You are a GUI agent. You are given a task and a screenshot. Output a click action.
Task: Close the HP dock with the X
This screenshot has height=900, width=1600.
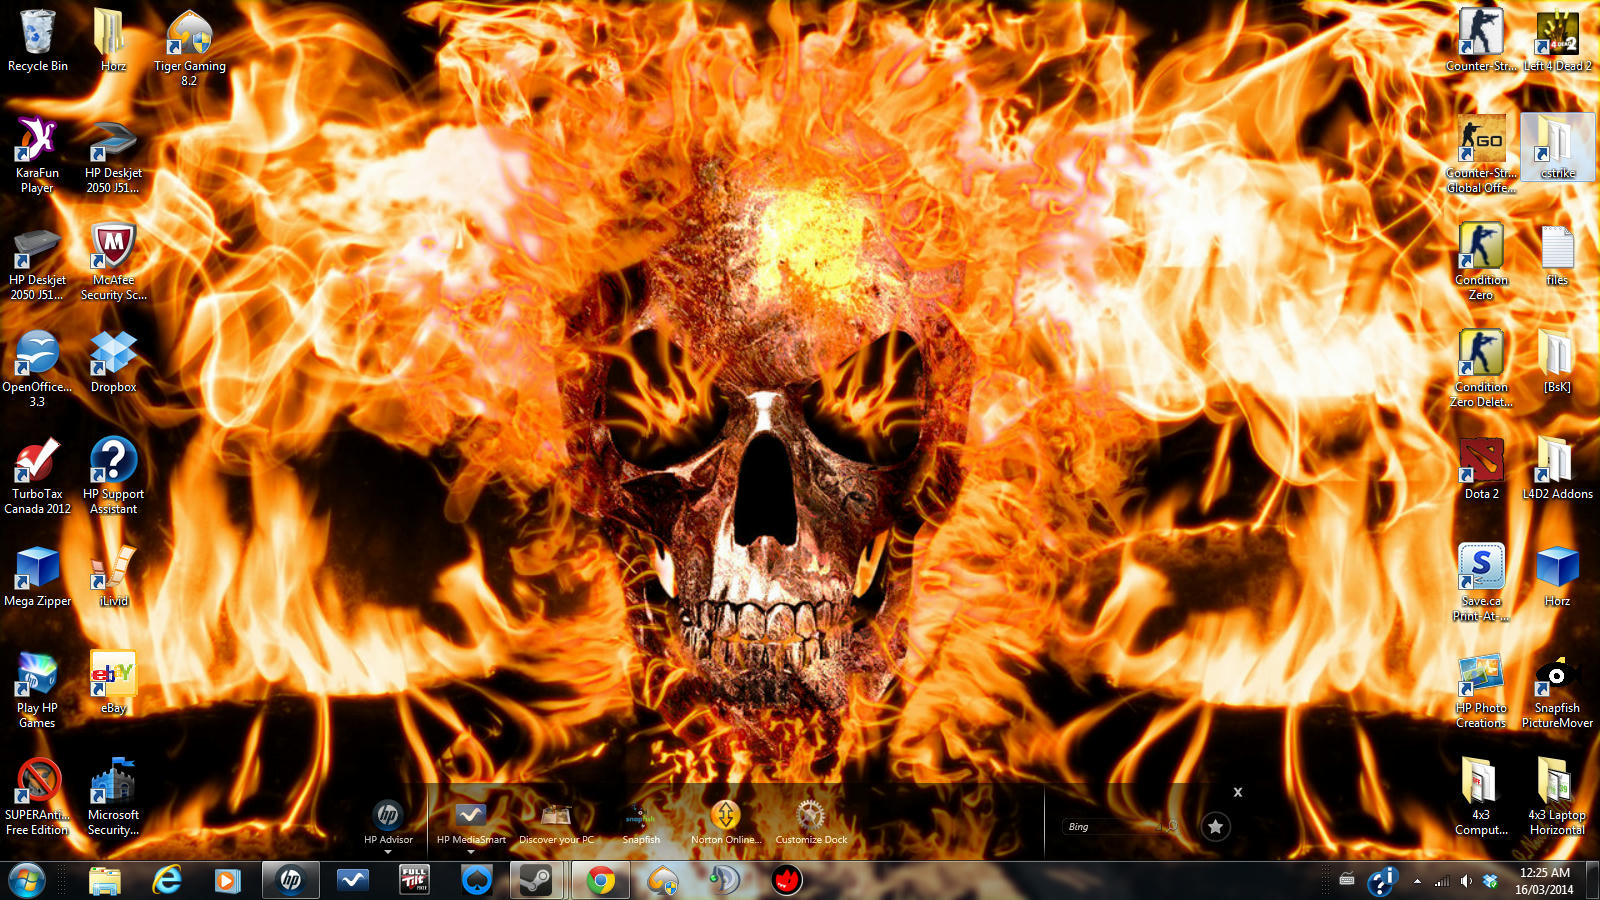(x=1238, y=792)
